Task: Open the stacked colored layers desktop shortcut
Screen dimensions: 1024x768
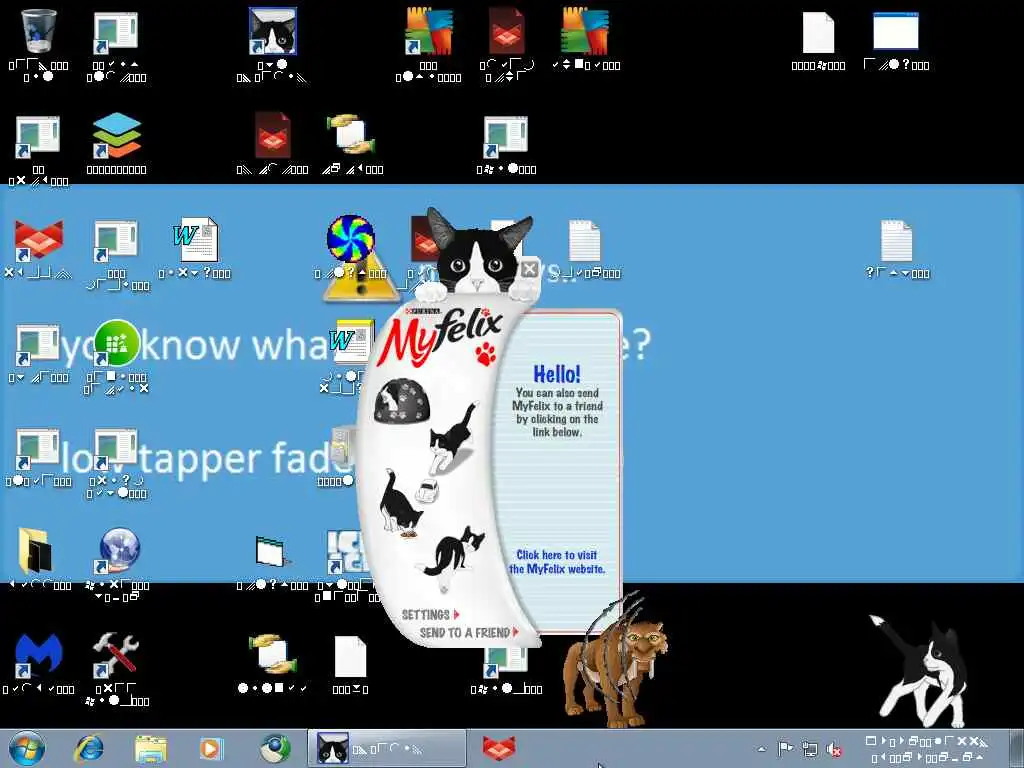Action: [x=116, y=136]
